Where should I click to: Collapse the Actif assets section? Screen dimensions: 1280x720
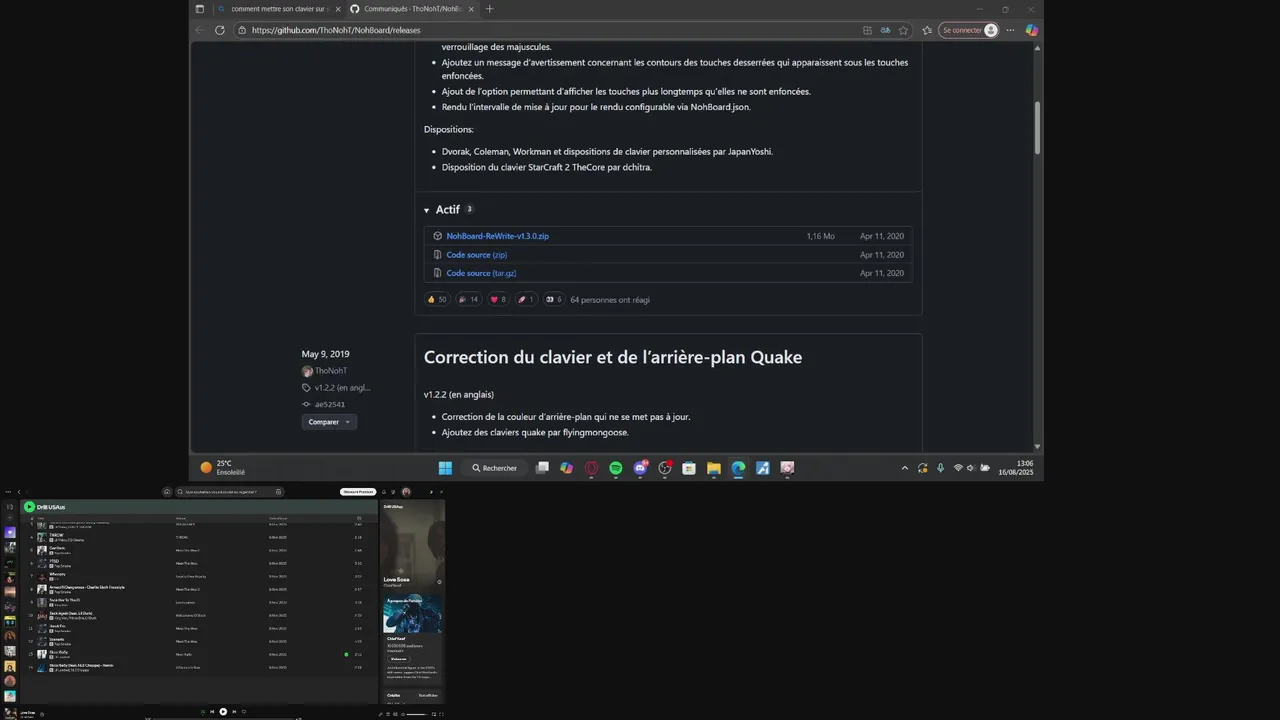coord(441,210)
